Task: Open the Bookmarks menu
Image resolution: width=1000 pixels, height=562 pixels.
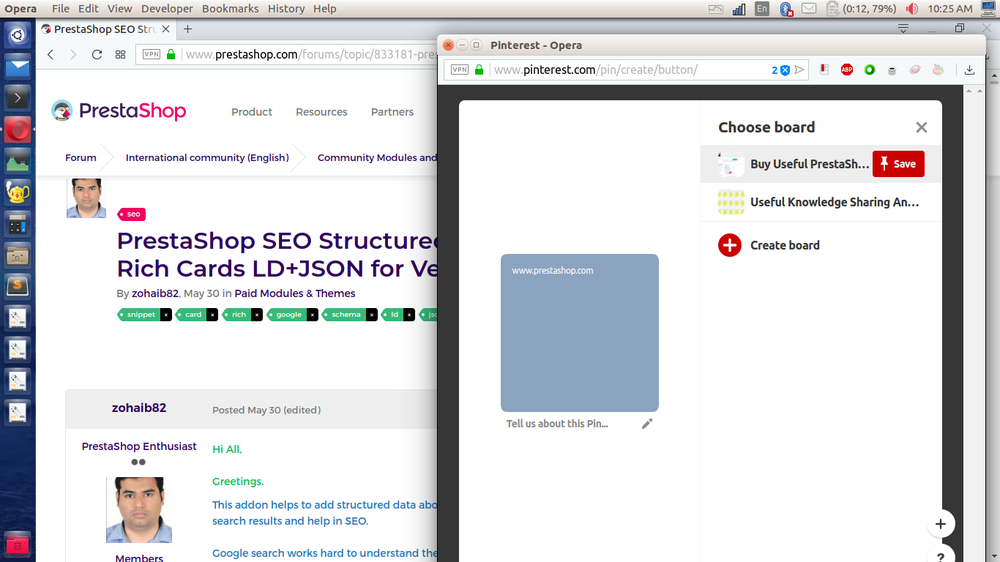Action: [230, 9]
